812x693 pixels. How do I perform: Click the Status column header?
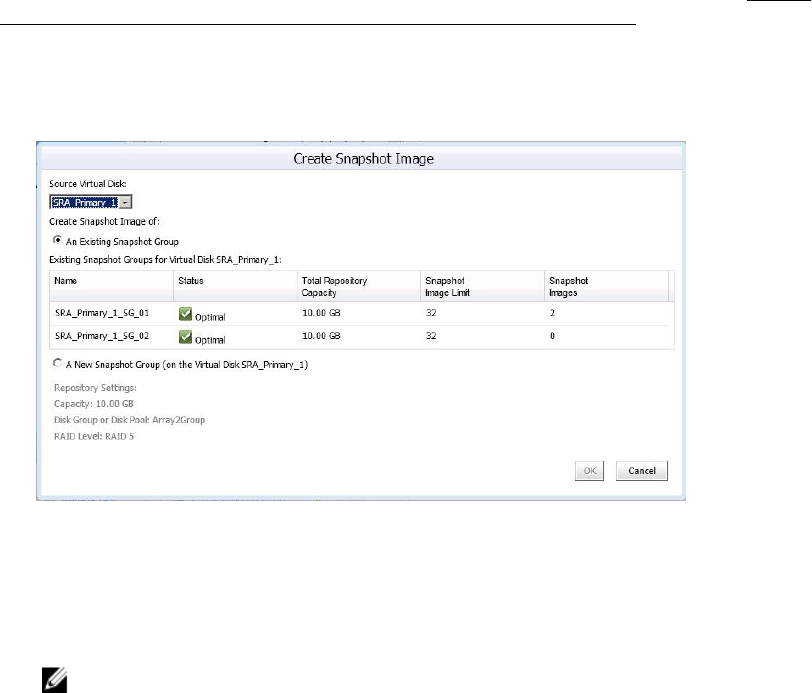point(191,282)
